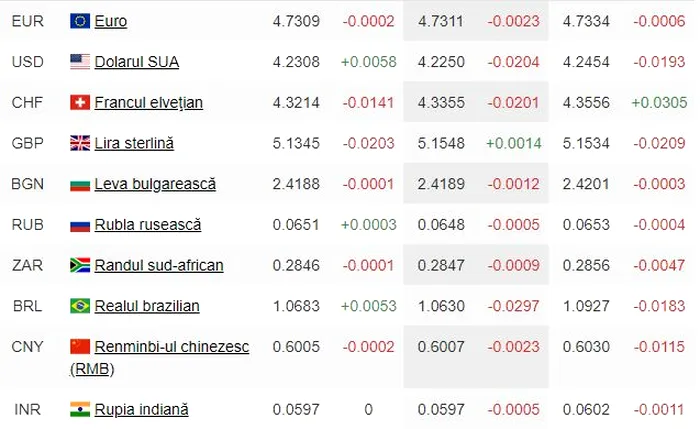Click the United States flag icon
This screenshot has height=429, width=700.
[80, 62]
